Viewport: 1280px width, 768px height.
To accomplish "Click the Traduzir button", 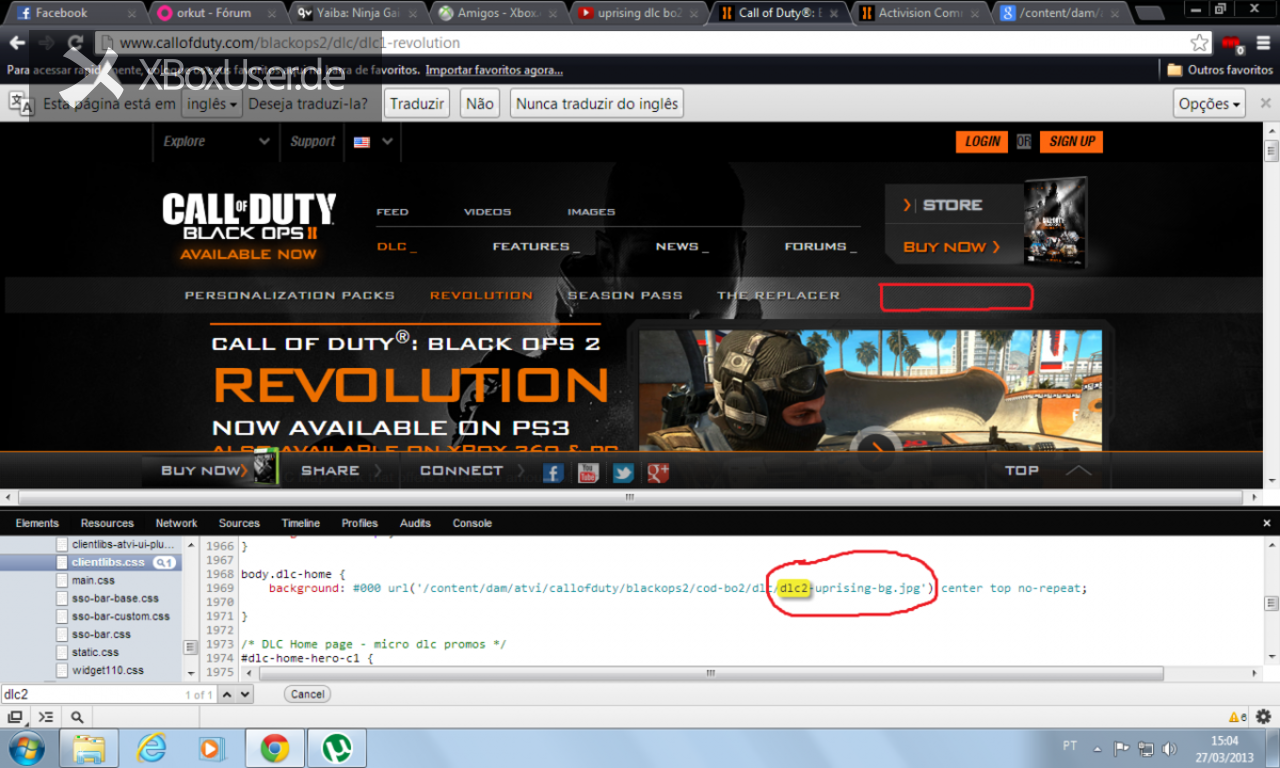I will click(x=417, y=104).
